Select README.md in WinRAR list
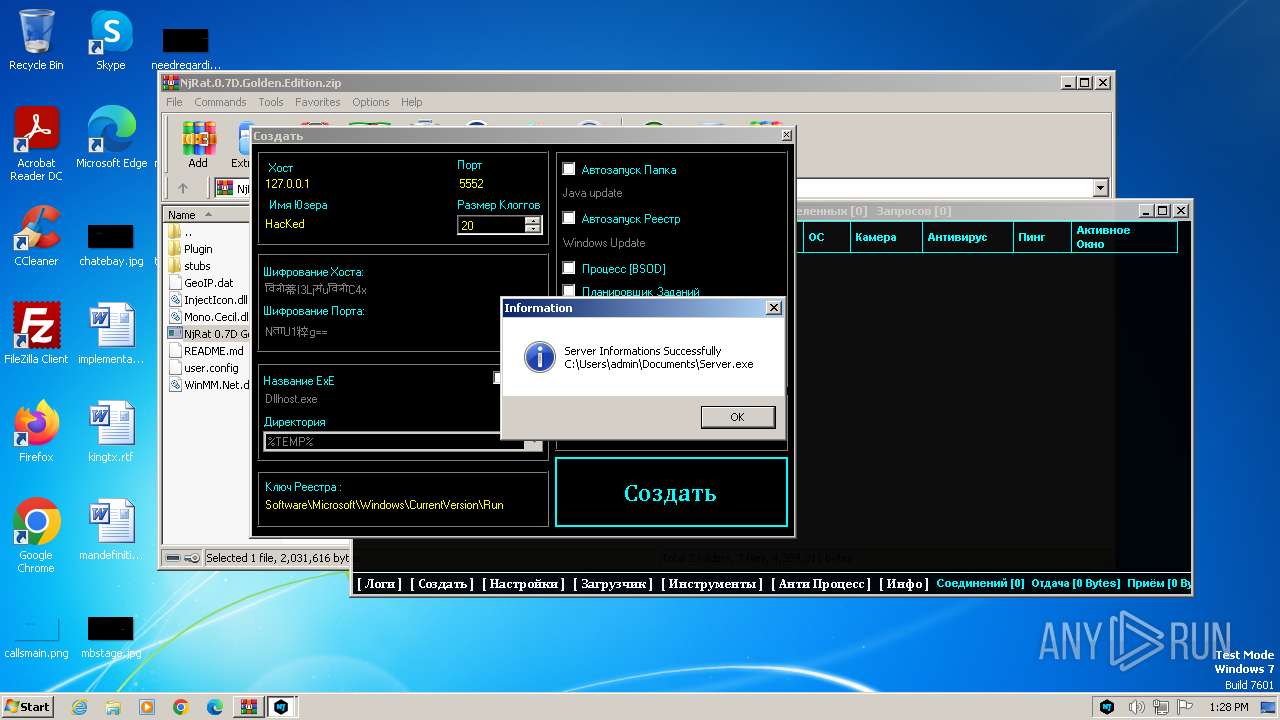 [213, 351]
